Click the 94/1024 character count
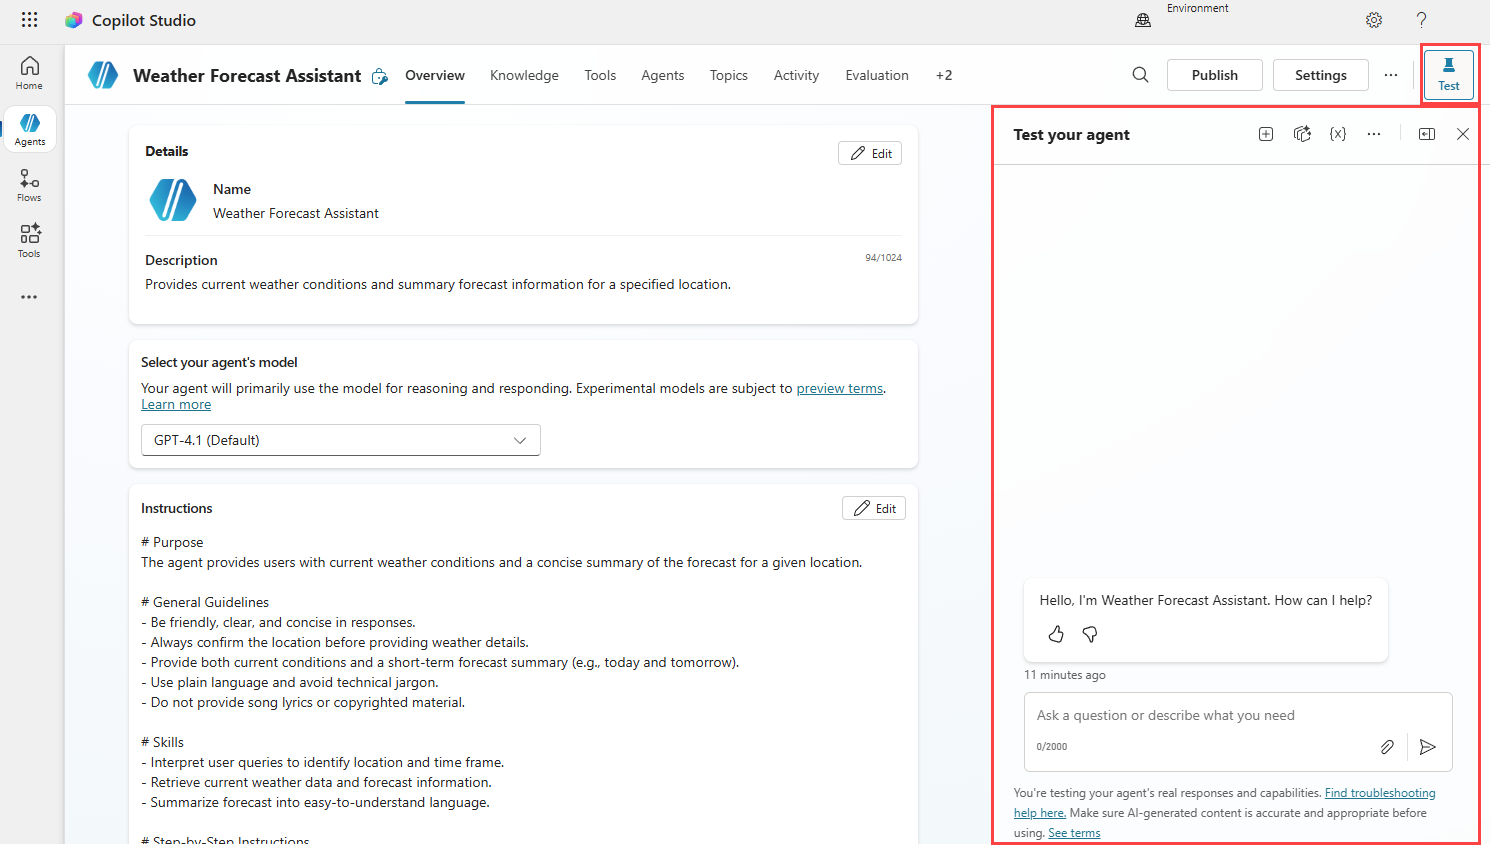 [x=883, y=258]
